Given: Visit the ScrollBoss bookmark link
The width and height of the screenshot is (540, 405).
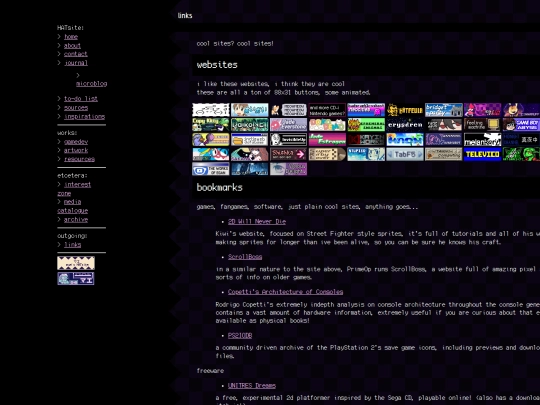Looking at the screenshot, I should (245, 257).
